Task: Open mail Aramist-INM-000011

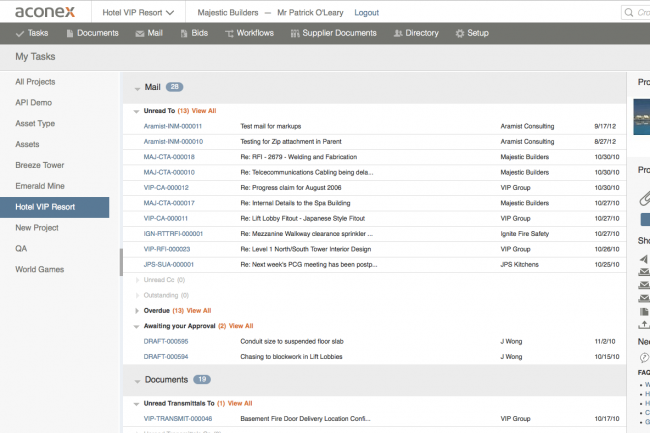Action: click(x=172, y=126)
